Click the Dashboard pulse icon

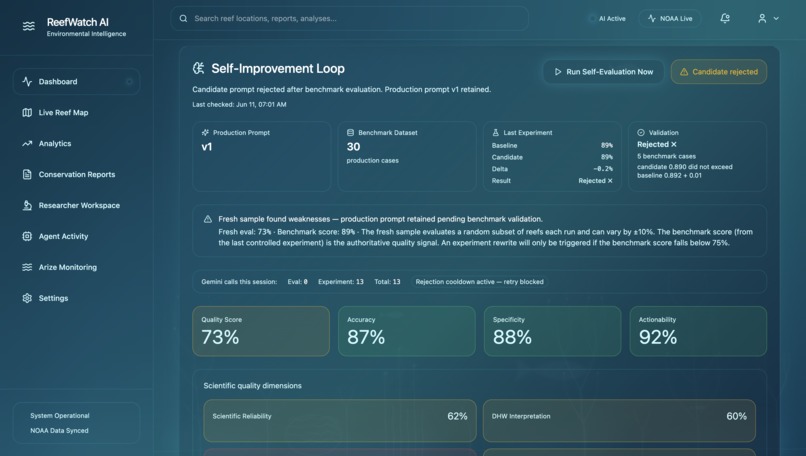click(27, 82)
